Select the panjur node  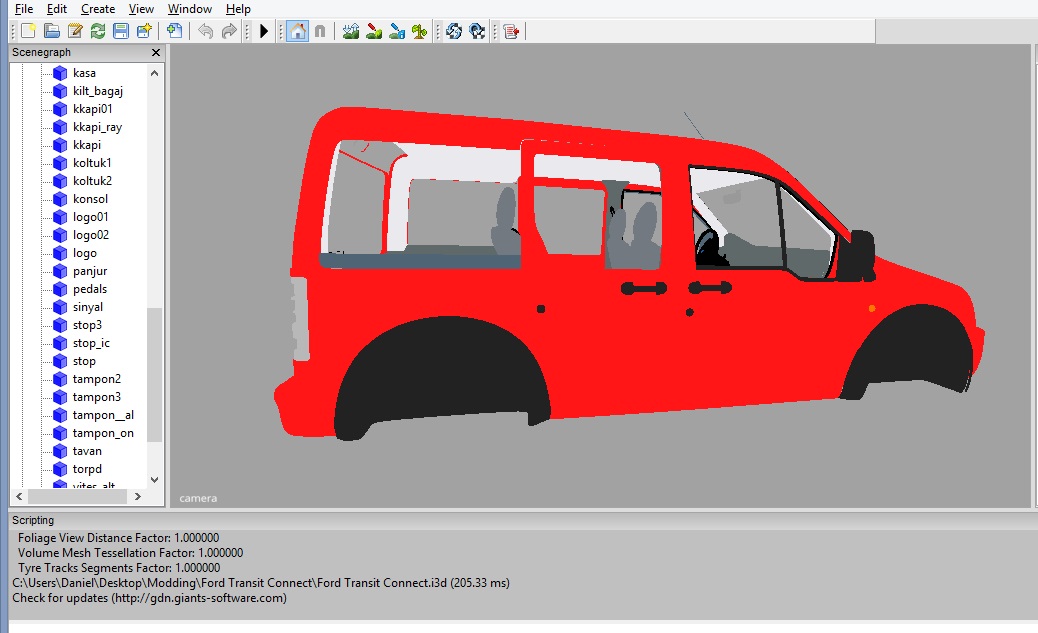(90, 271)
